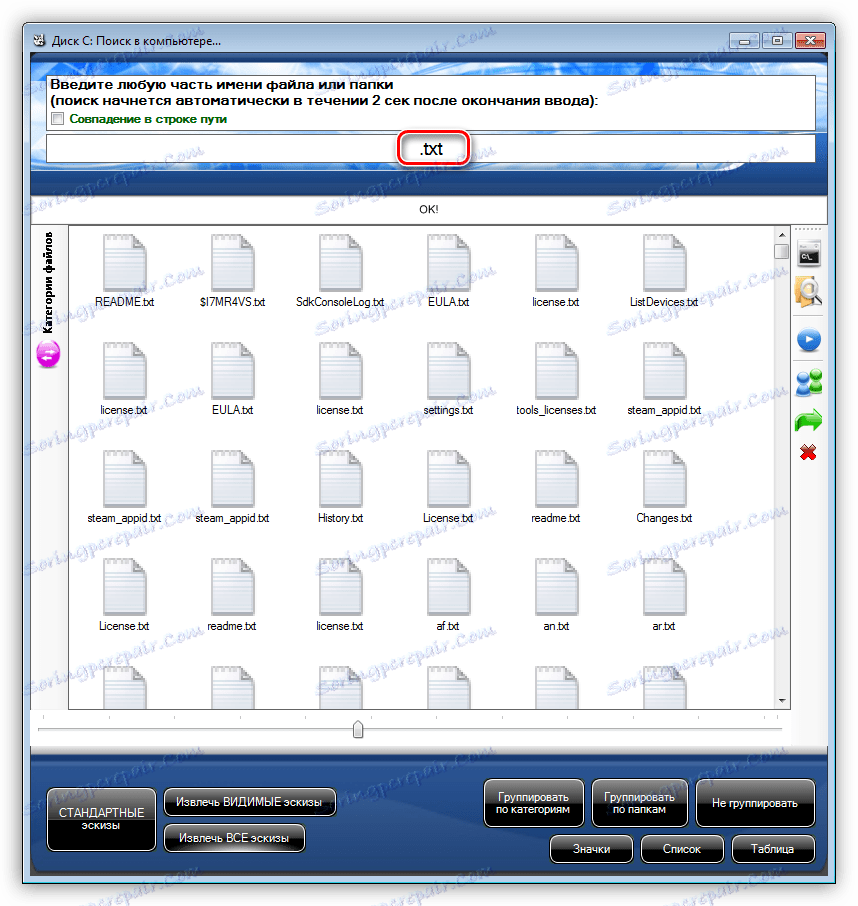Select the $I7MR4VS.txt file icon
The image size is (858, 906).
(x=232, y=263)
